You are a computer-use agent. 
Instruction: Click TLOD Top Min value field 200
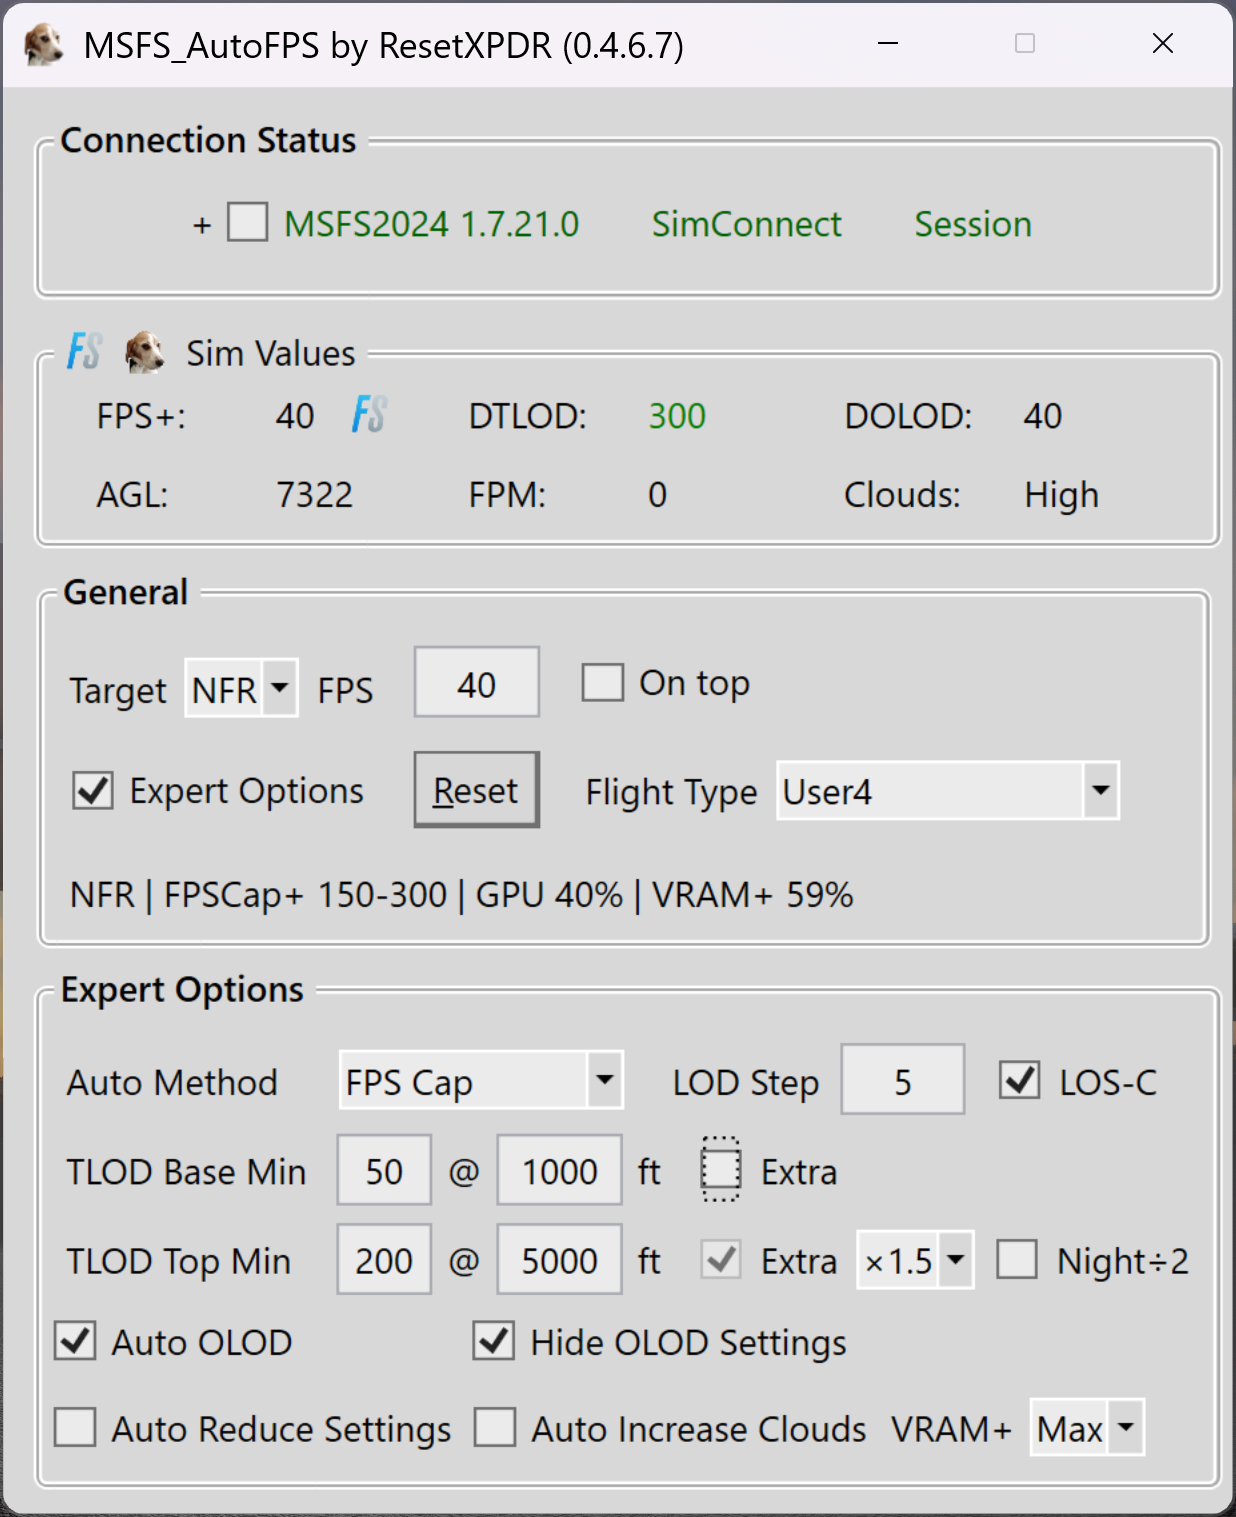coord(384,1259)
